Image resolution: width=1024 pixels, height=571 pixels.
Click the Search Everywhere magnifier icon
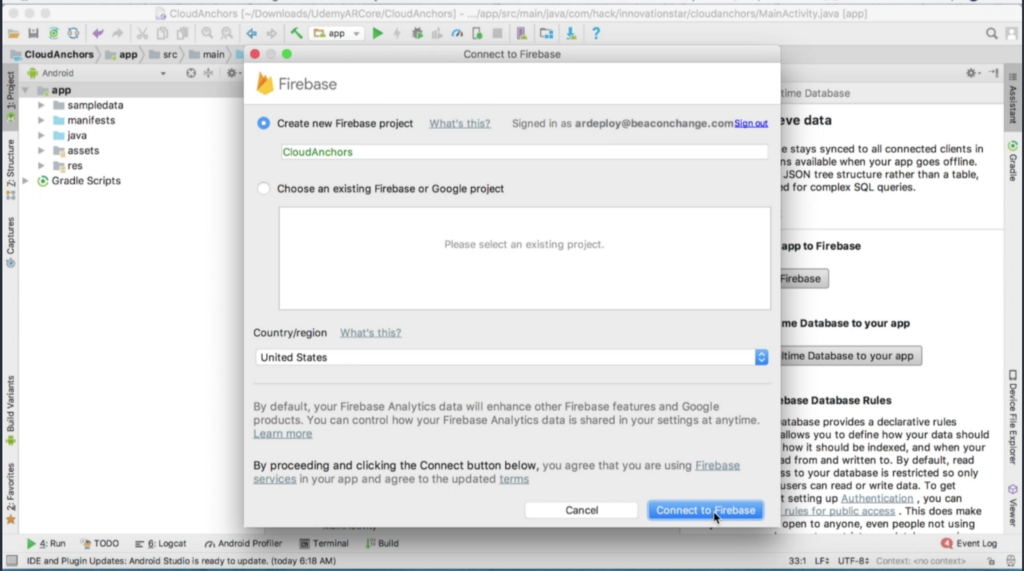point(991,33)
